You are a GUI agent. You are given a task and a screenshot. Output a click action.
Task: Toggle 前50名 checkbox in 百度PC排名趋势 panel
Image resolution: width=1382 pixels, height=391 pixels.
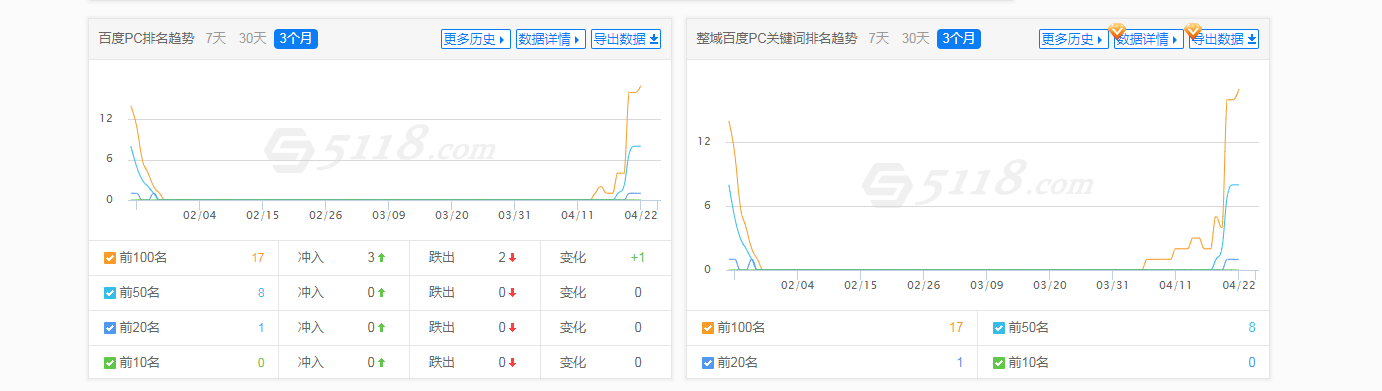click(x=110, y=293)
